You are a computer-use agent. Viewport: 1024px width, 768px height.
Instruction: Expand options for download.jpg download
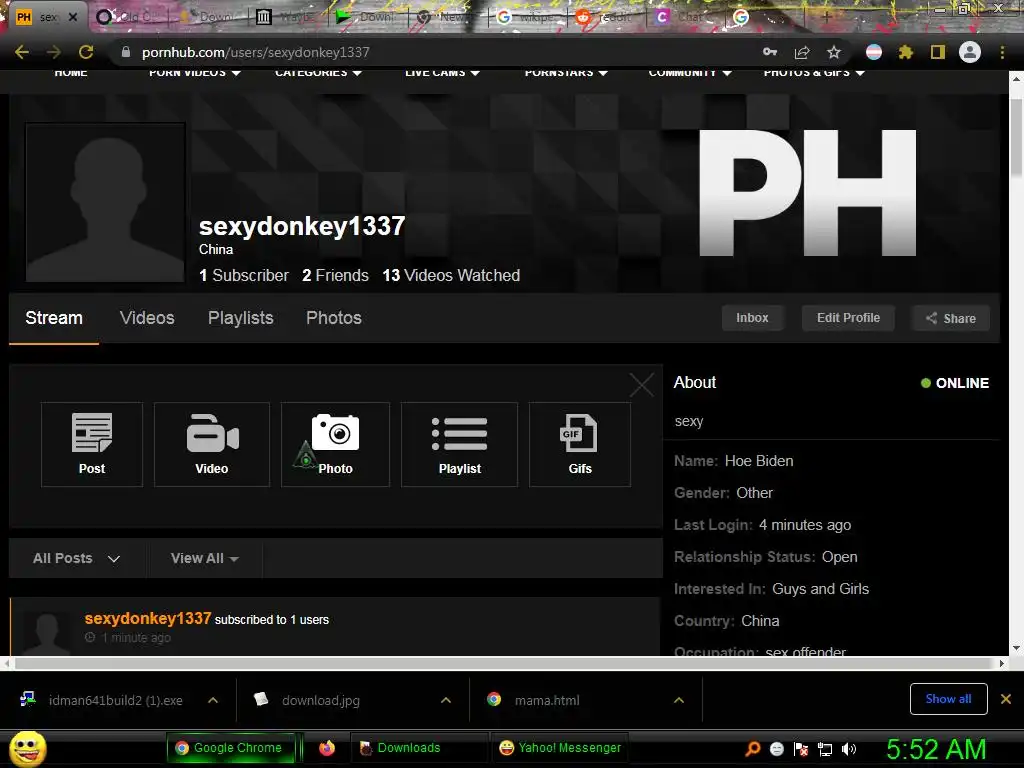click(x=446, y=700)
